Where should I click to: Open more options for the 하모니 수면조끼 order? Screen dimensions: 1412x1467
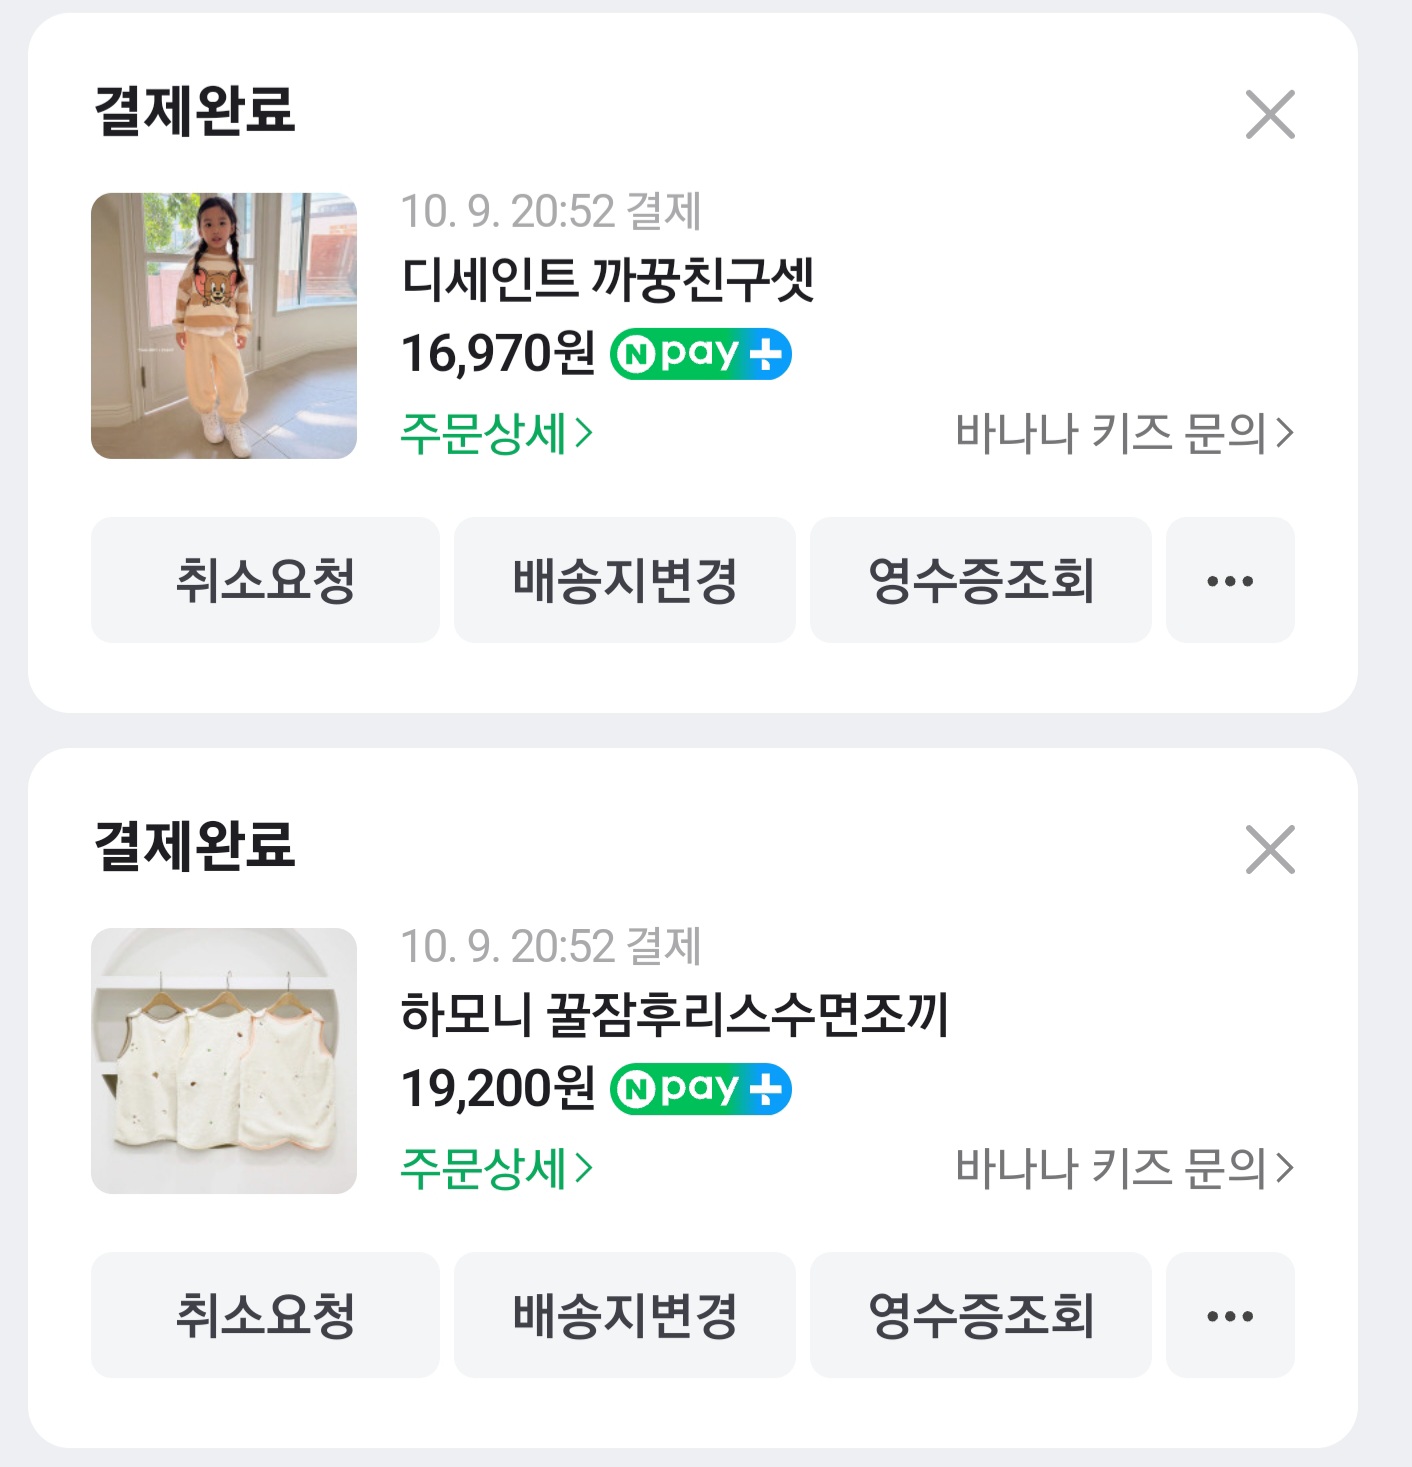coord(1230,1315)
